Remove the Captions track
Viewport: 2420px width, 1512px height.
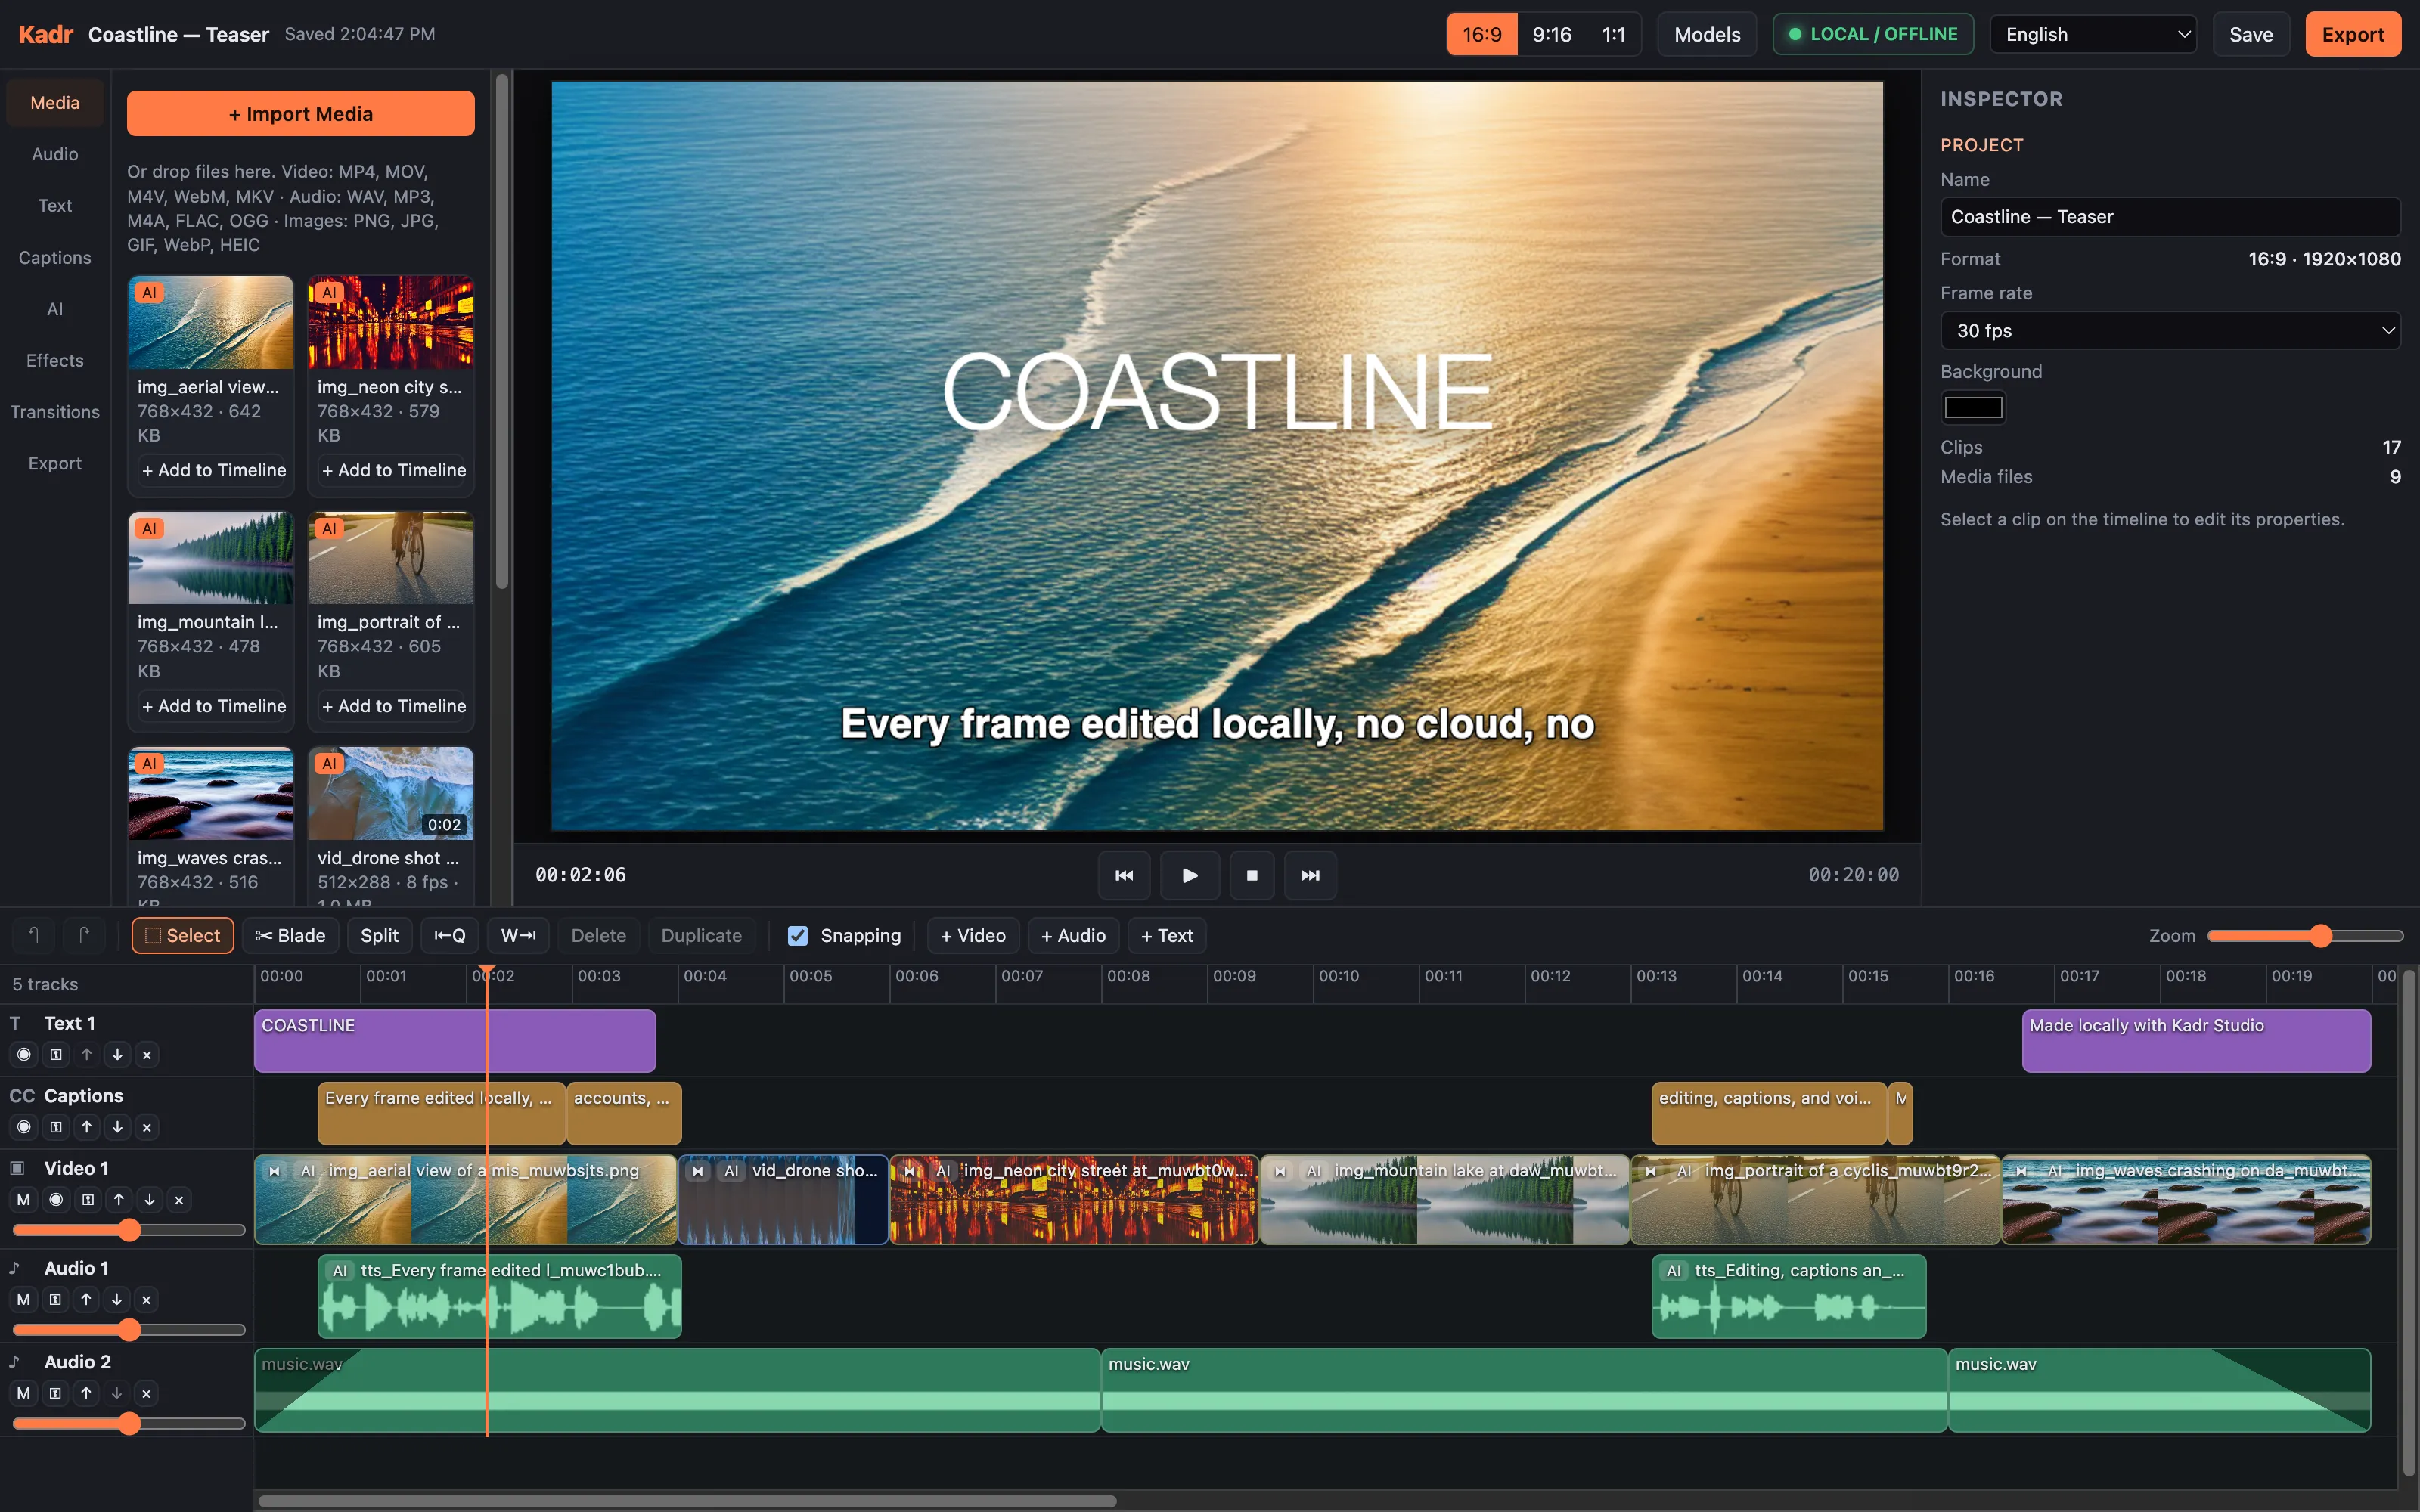[147, 1127]
